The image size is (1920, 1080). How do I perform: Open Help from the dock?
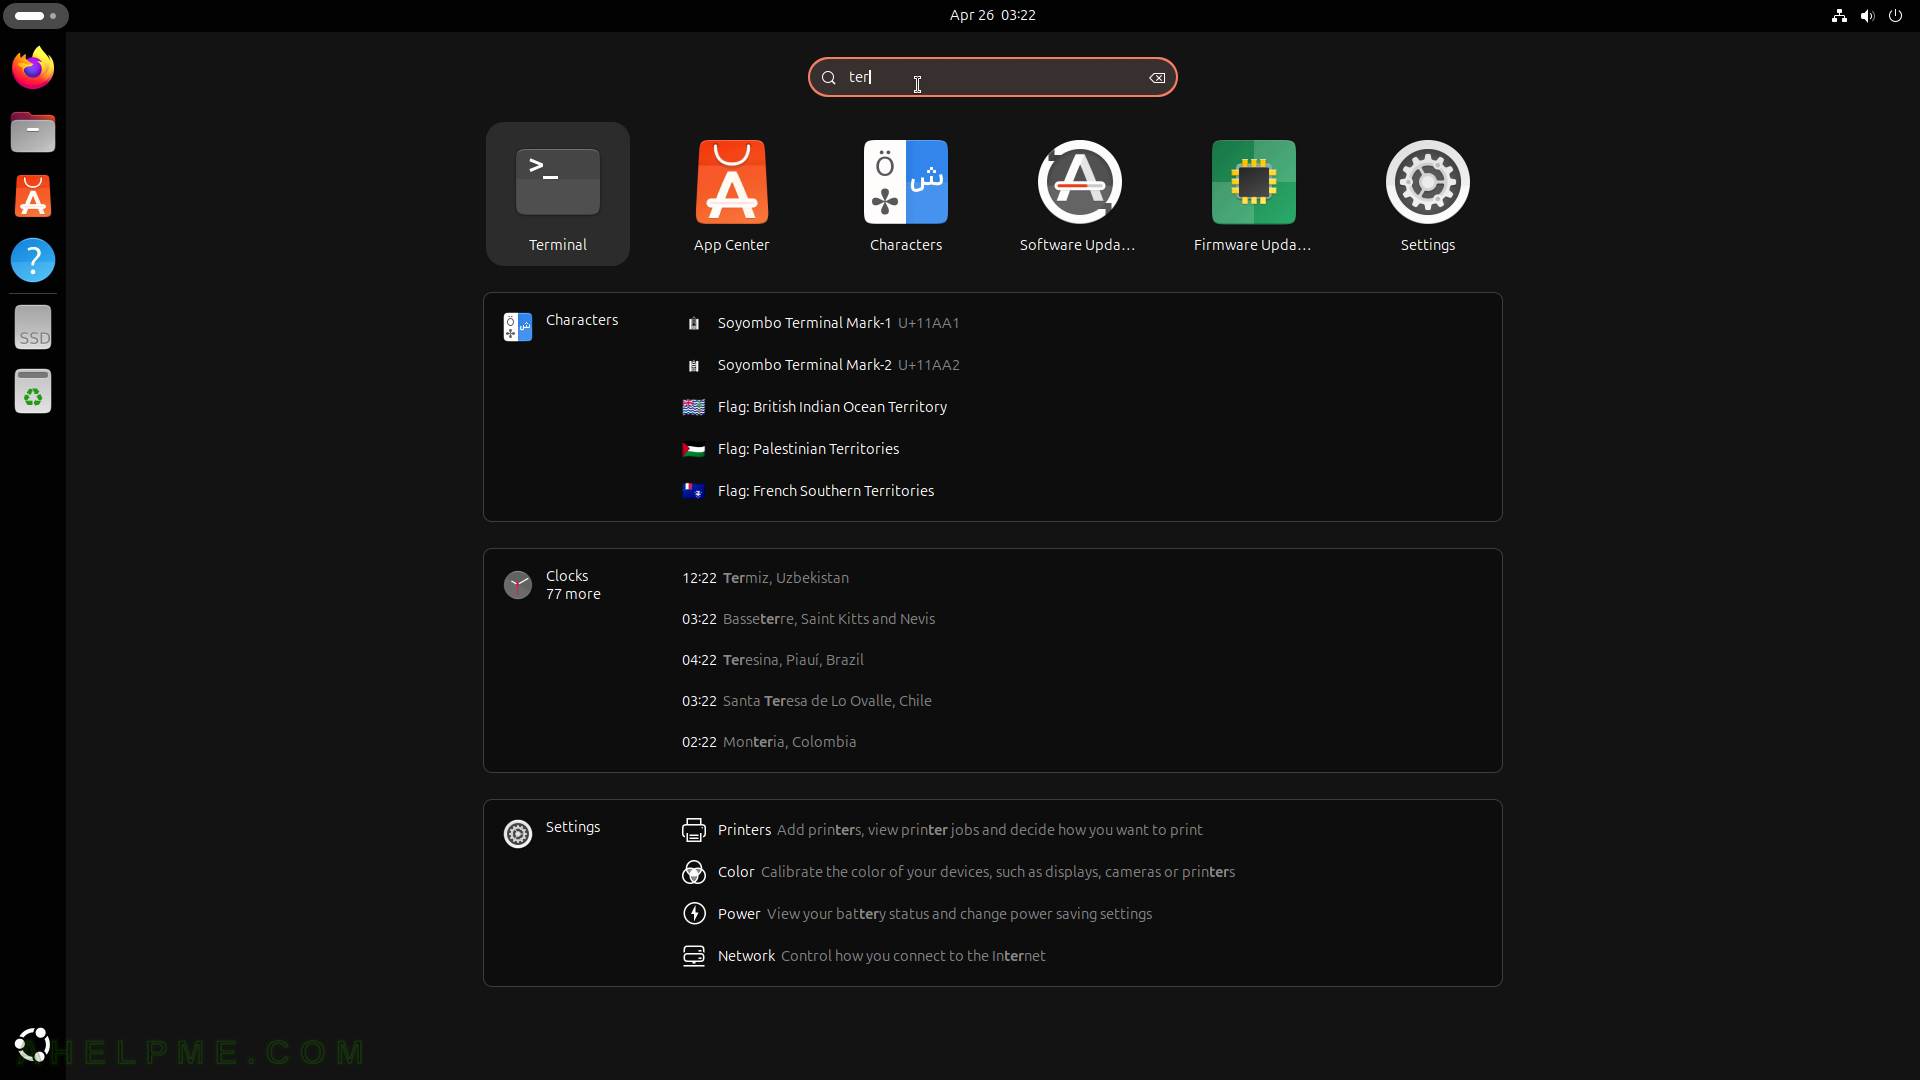tap(33, 260)
